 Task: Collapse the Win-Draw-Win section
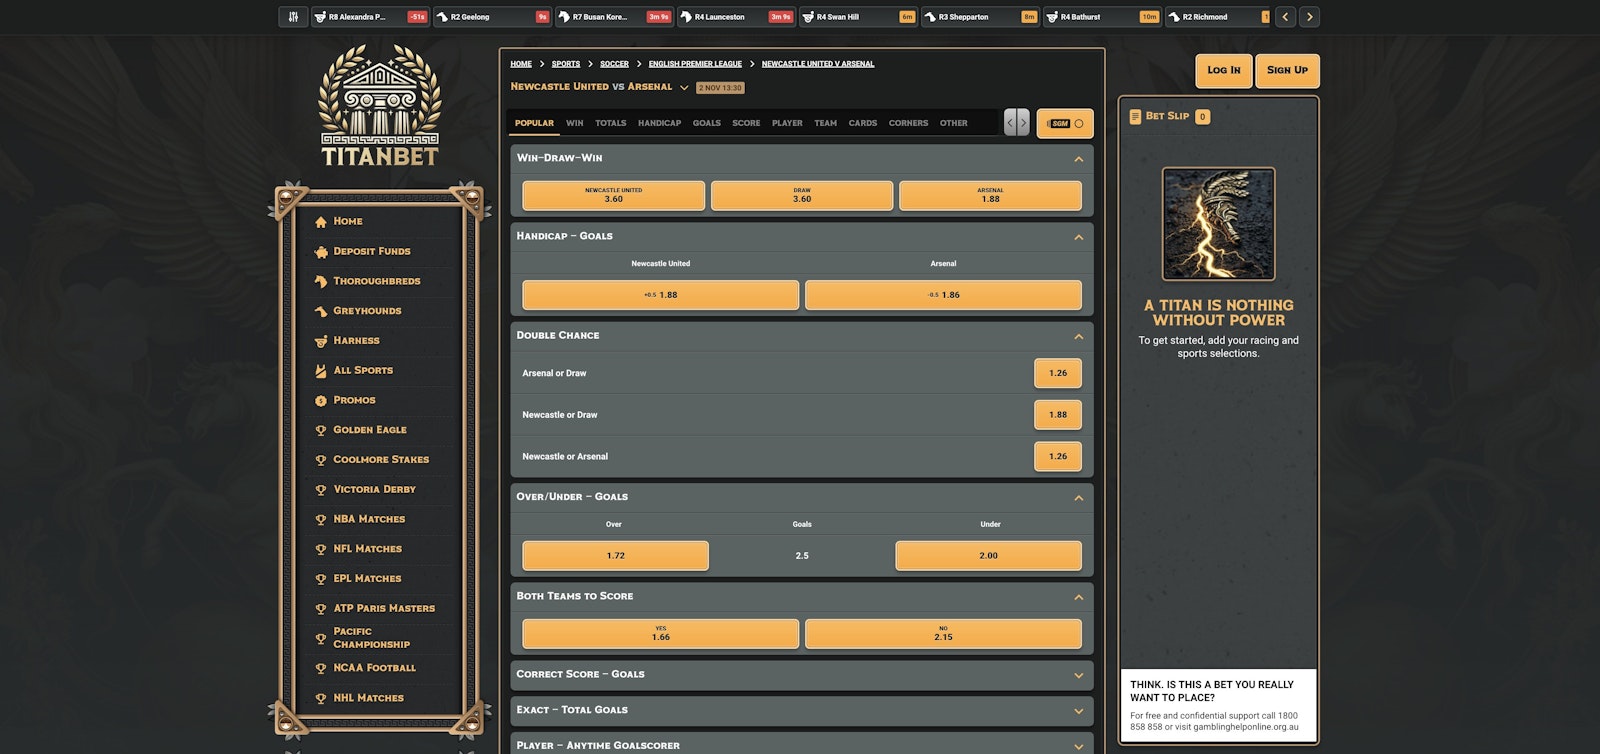click(1078, 159)
